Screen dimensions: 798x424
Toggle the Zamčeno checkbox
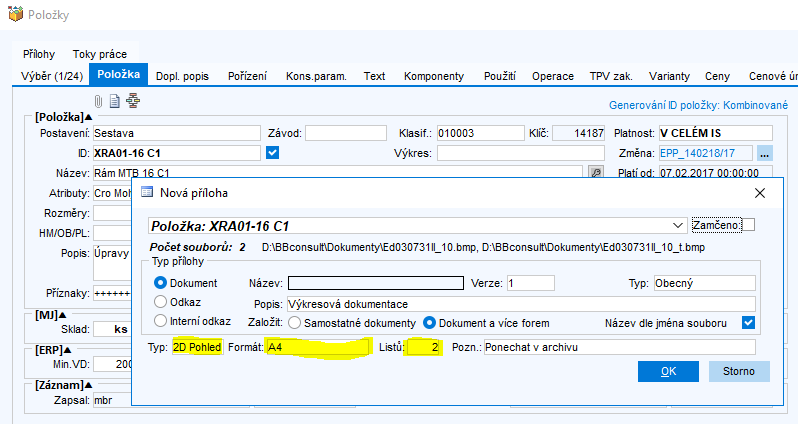748,224
